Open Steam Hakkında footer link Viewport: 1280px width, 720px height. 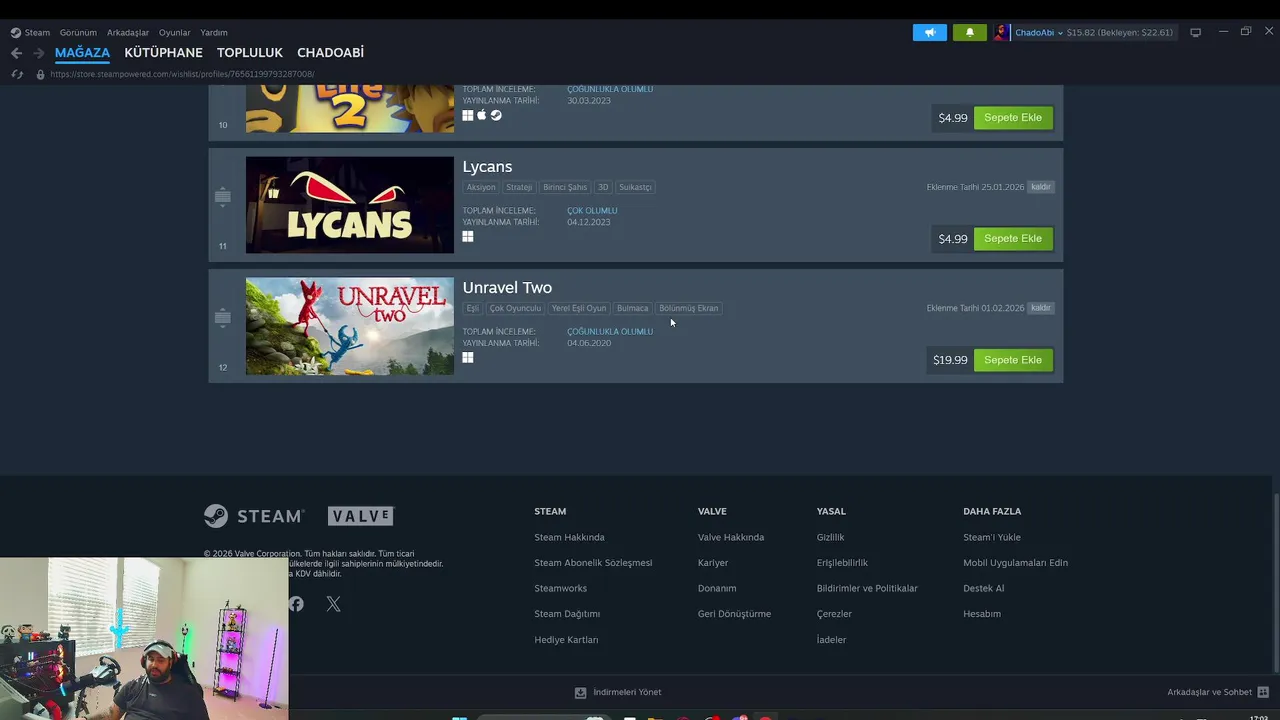[569, 537]
